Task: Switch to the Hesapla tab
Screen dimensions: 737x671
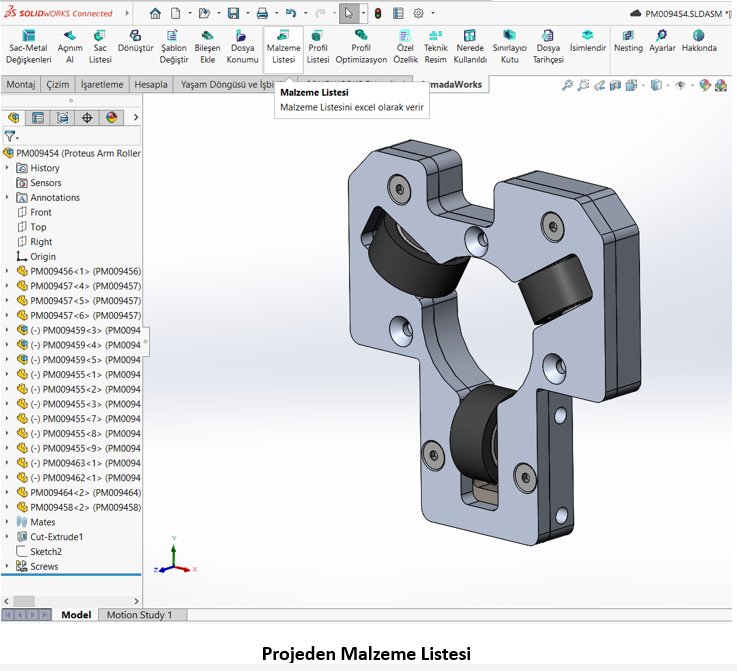Action: (x=151, y=85)
